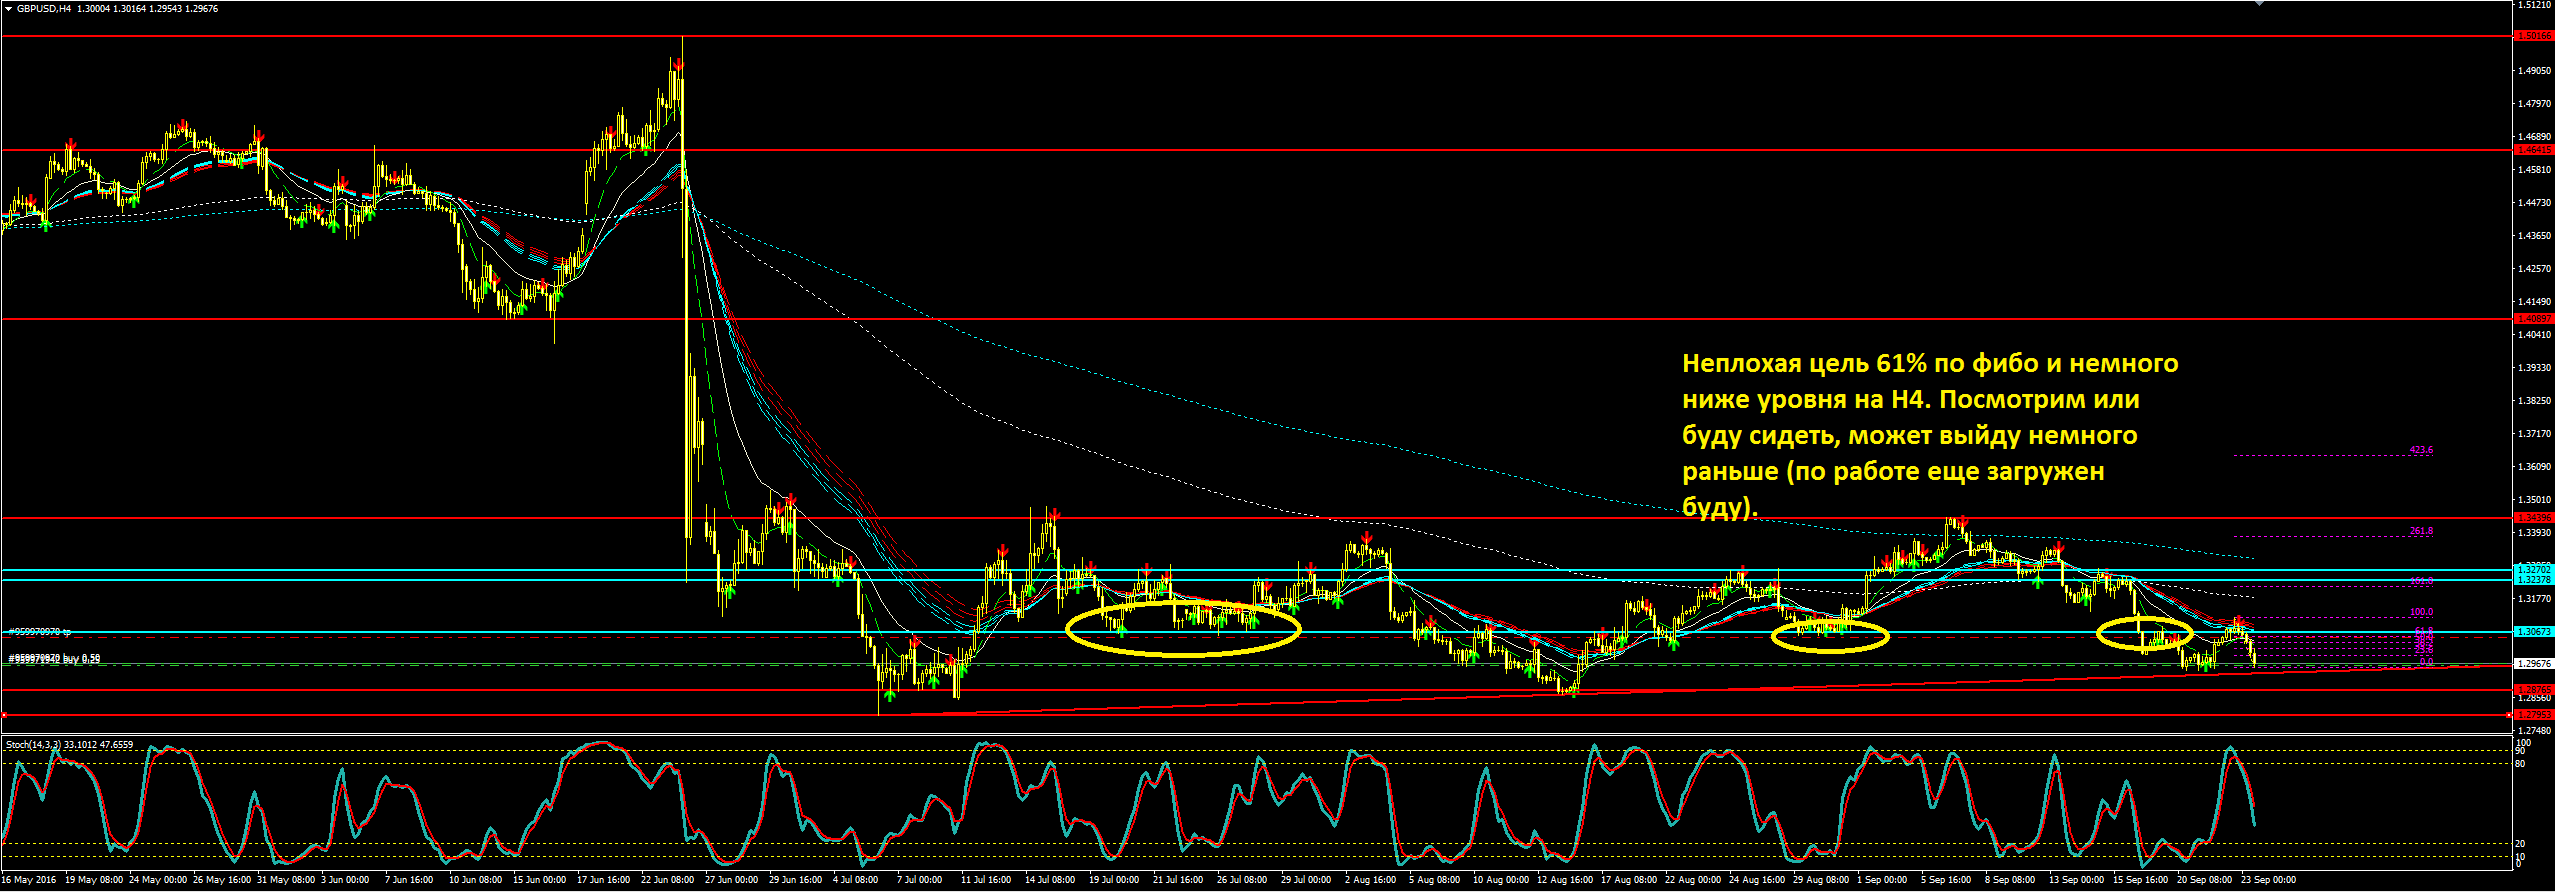Select the red price label 1.34396

tap(2534, 518)
